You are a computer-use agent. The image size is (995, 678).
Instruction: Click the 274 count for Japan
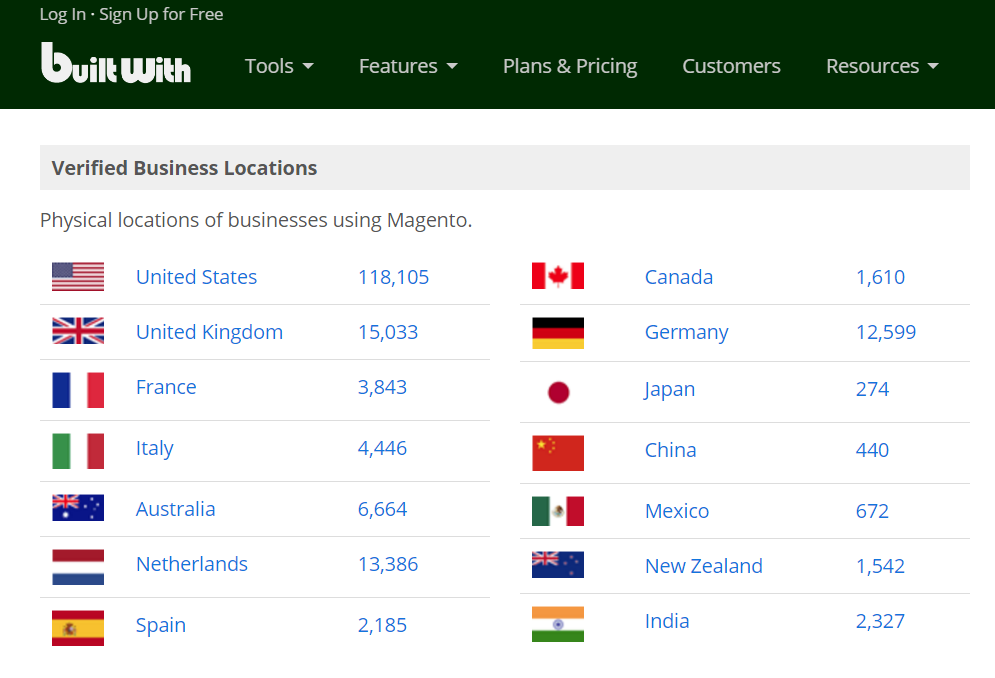tap(872, 389)
